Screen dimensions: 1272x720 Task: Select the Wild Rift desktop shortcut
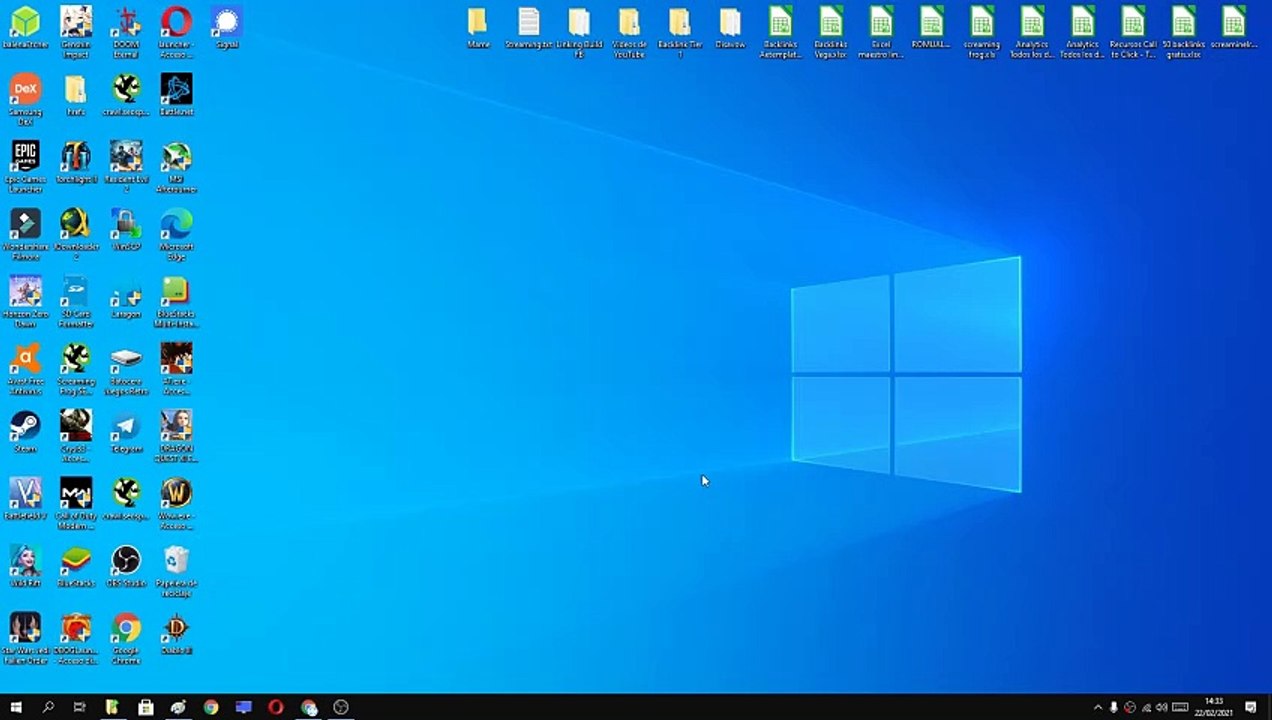click(25, 566)
